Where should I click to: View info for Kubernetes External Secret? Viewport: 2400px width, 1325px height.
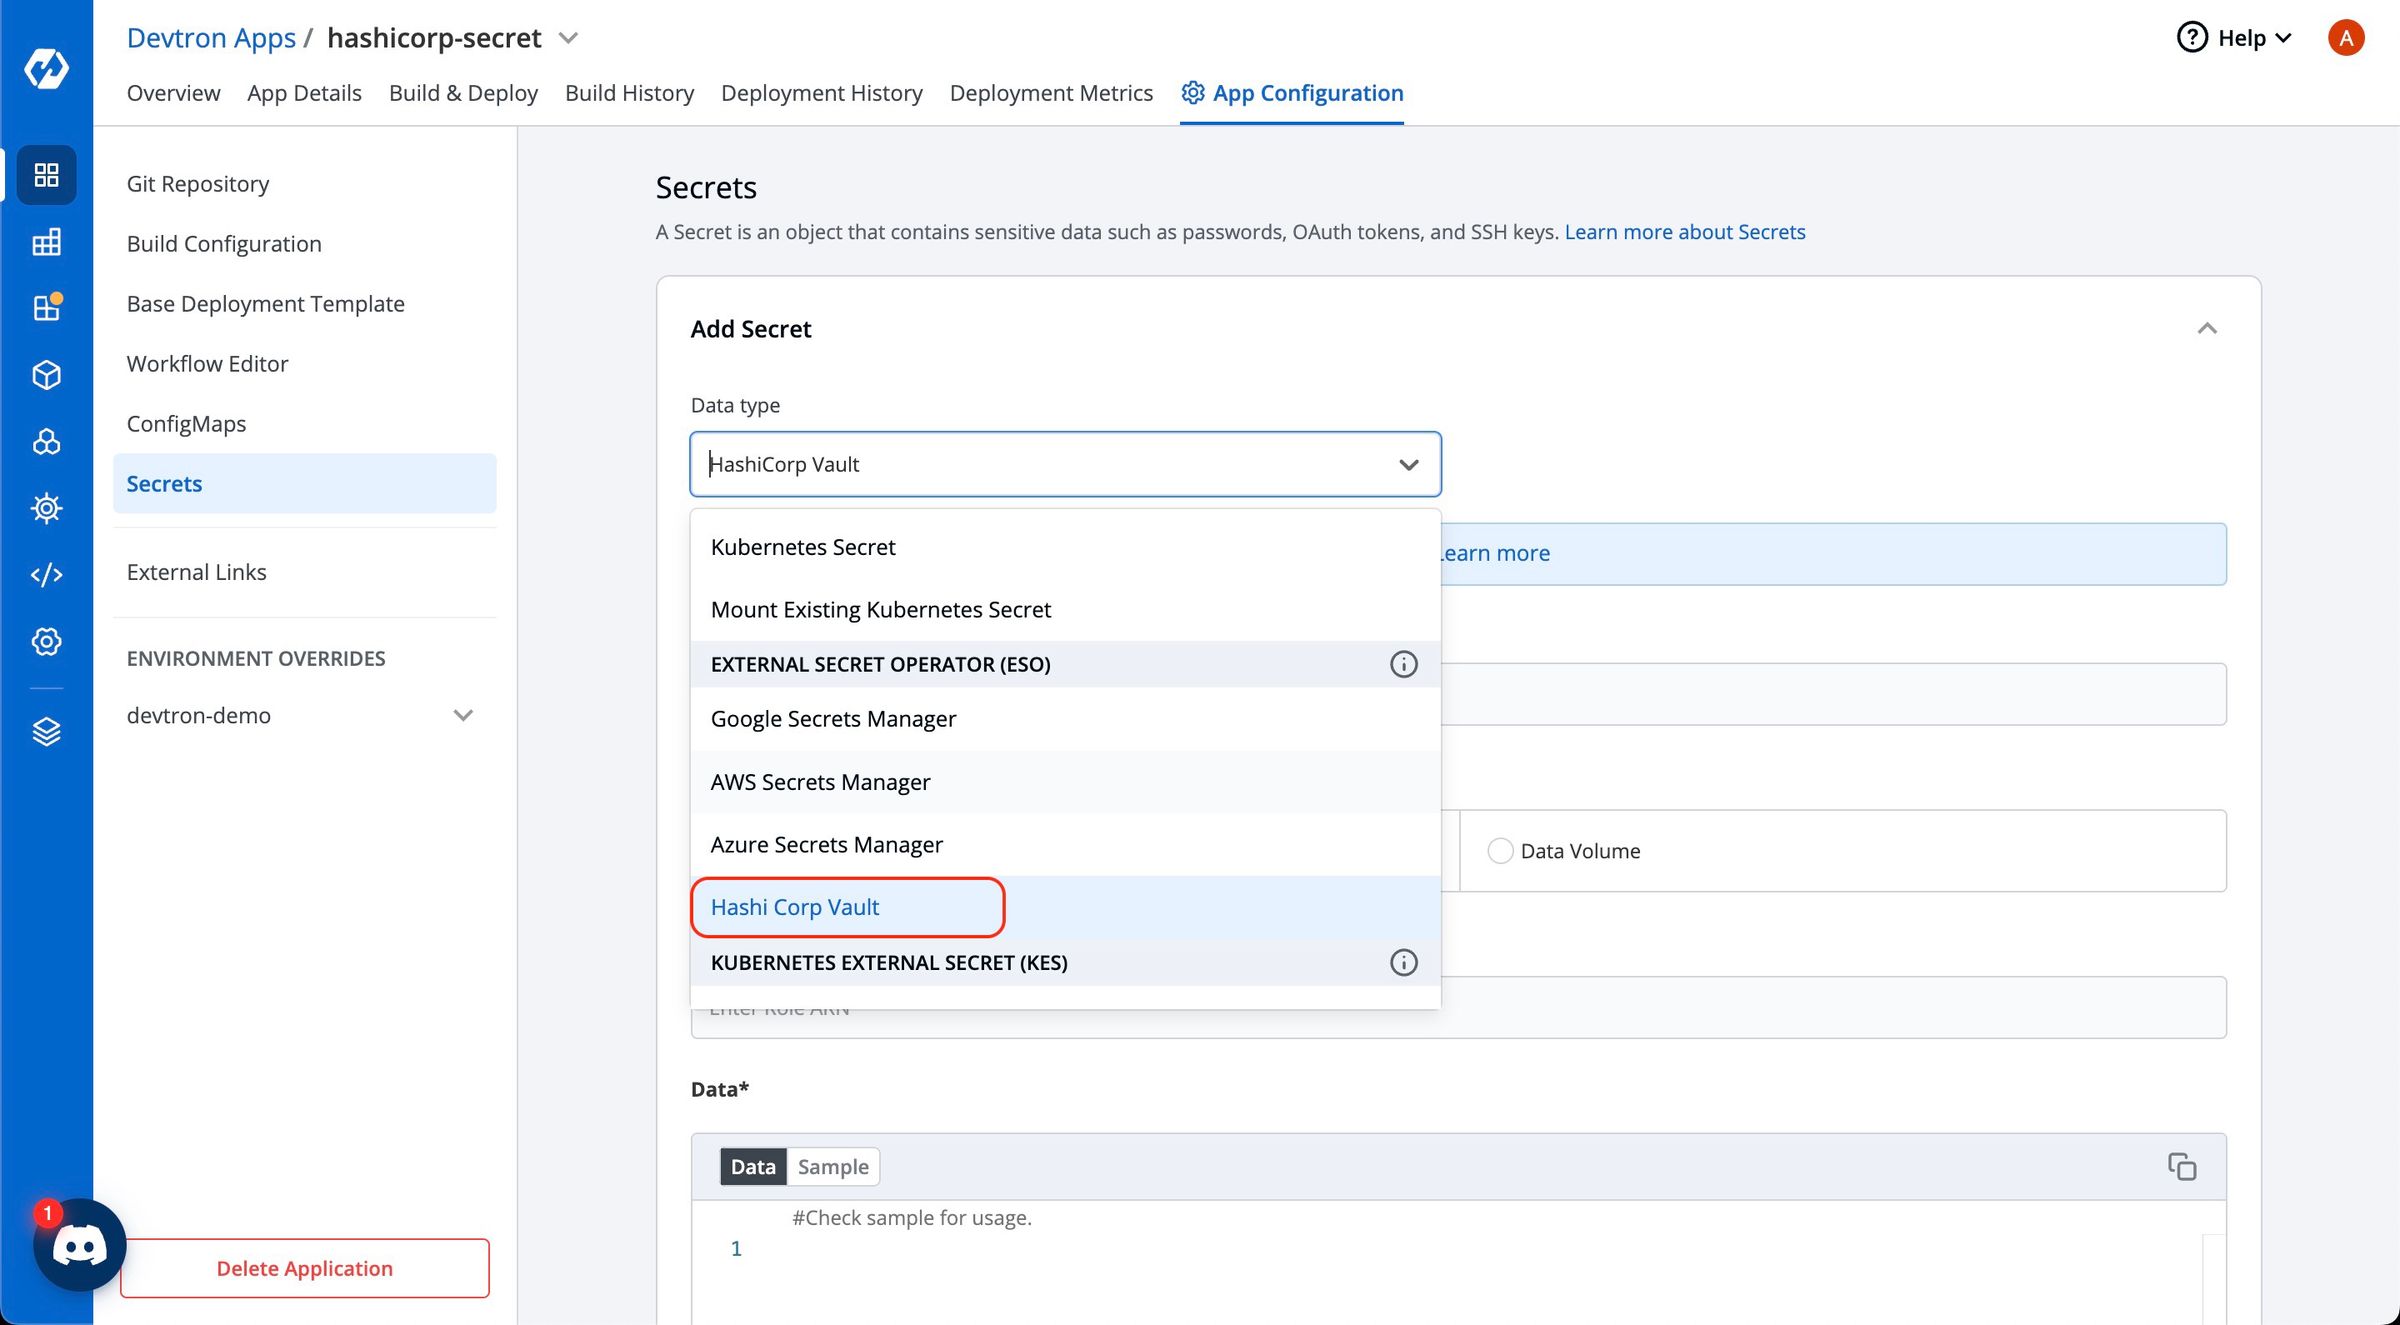pyautogui.click(x=1403, y=962)
